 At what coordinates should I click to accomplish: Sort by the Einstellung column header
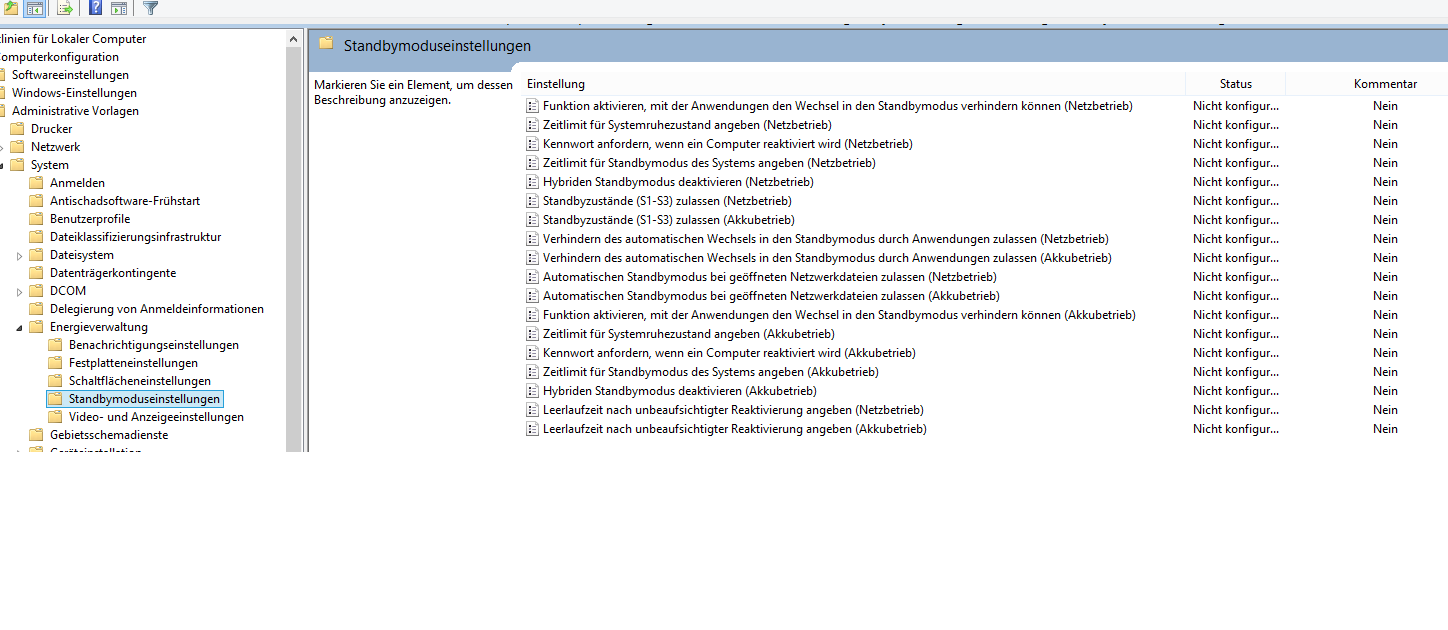pyautogui.click(x=853, y=84)
